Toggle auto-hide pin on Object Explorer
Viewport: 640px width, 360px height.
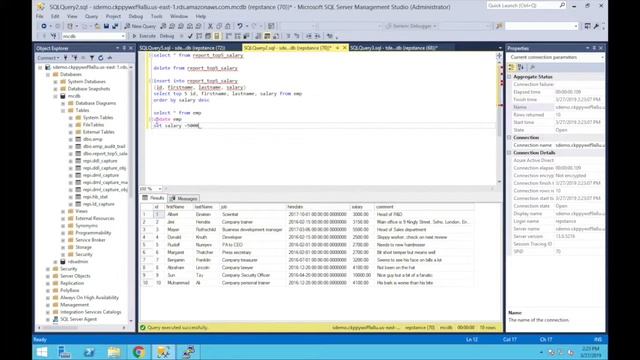click(124, 48)
